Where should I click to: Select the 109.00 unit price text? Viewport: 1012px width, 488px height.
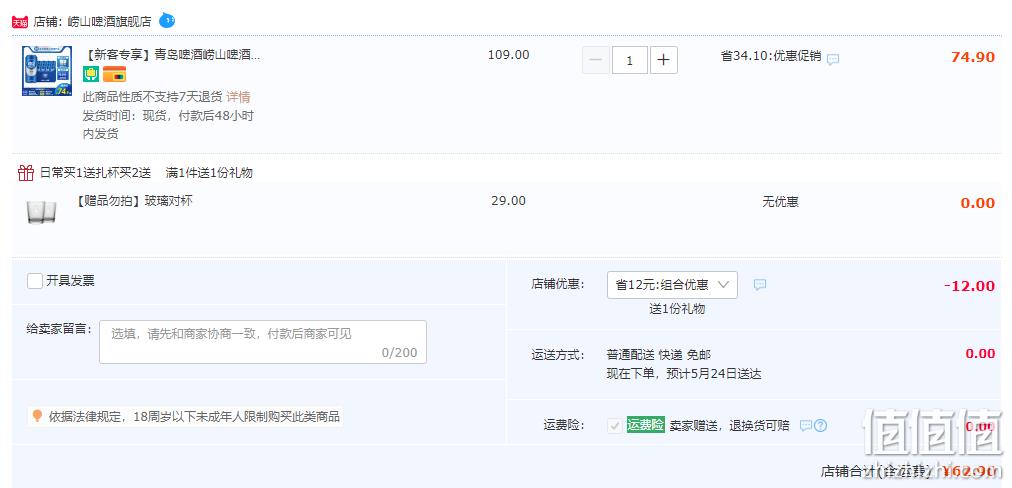[x=509, y=55]
